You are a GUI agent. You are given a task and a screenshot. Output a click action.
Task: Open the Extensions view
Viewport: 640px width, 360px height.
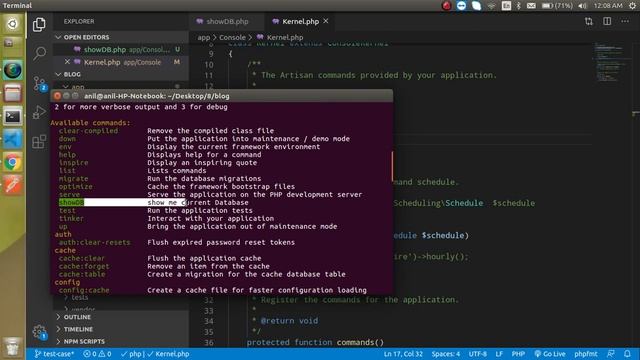coord(39,142)
